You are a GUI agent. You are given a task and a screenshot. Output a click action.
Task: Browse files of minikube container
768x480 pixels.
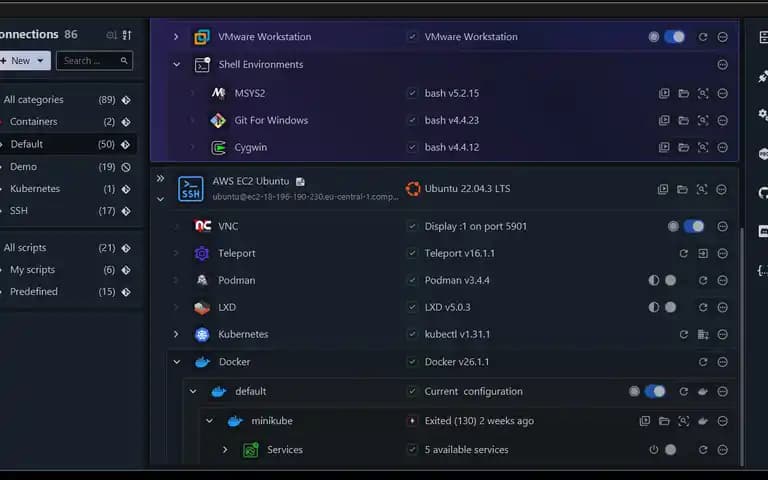pyautogui.click(x=664, y=421)
